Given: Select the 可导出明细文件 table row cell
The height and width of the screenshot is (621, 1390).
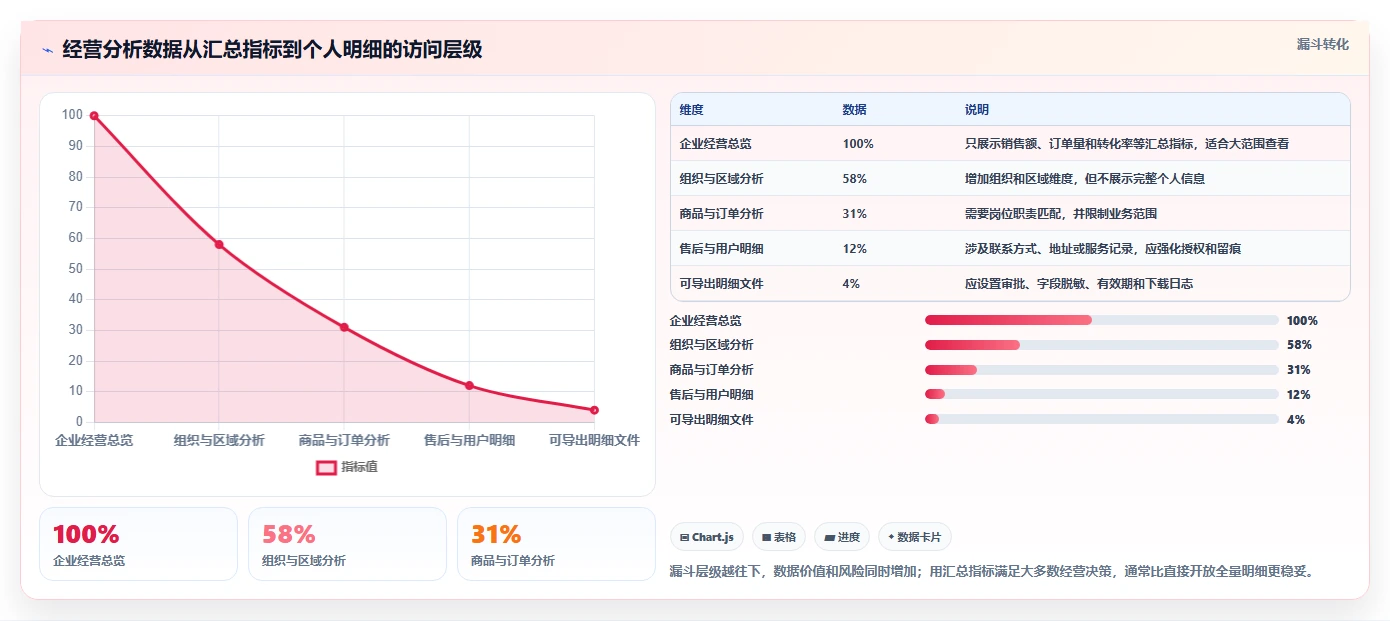Looking at the screenshot, I should coord(721,284).
